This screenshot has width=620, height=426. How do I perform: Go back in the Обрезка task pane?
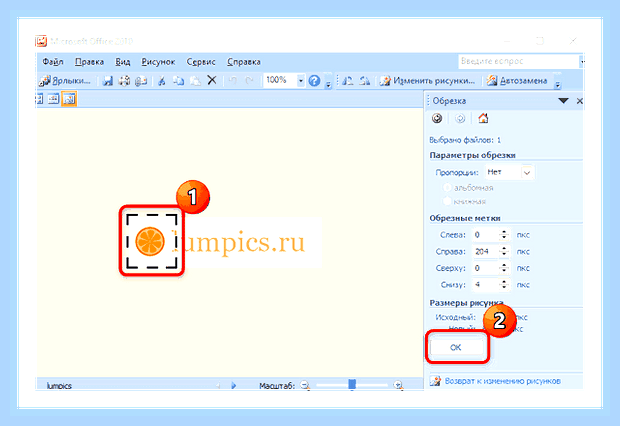click(x=437, y=118)
